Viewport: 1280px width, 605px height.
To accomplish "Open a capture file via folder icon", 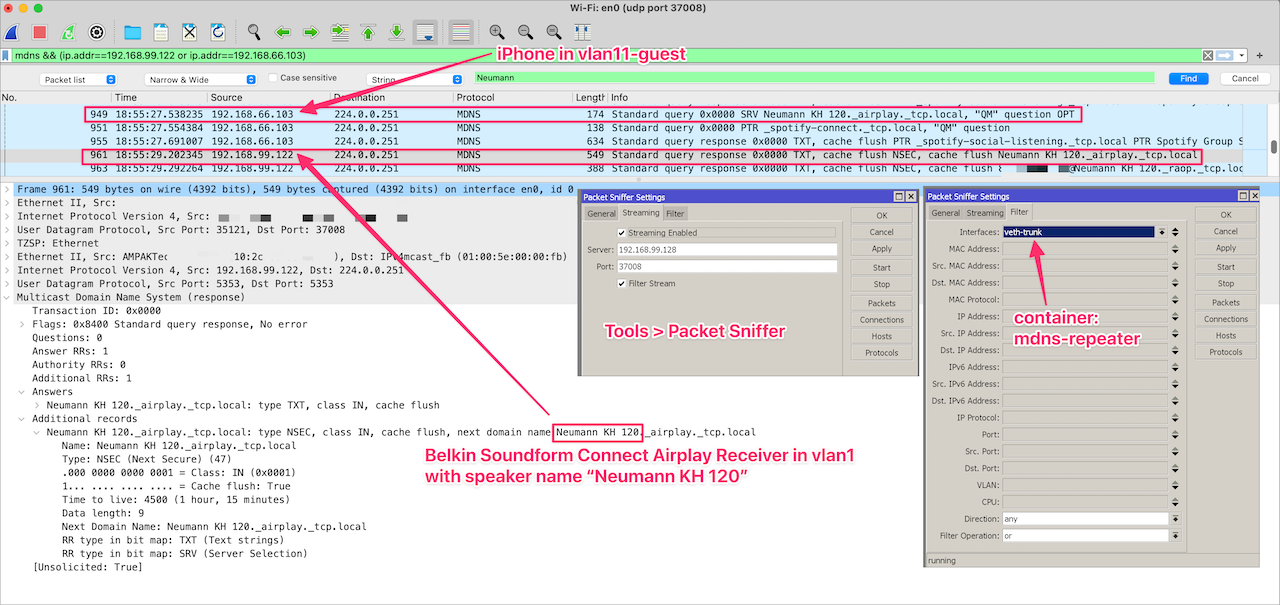I will (x=133, y=33).
